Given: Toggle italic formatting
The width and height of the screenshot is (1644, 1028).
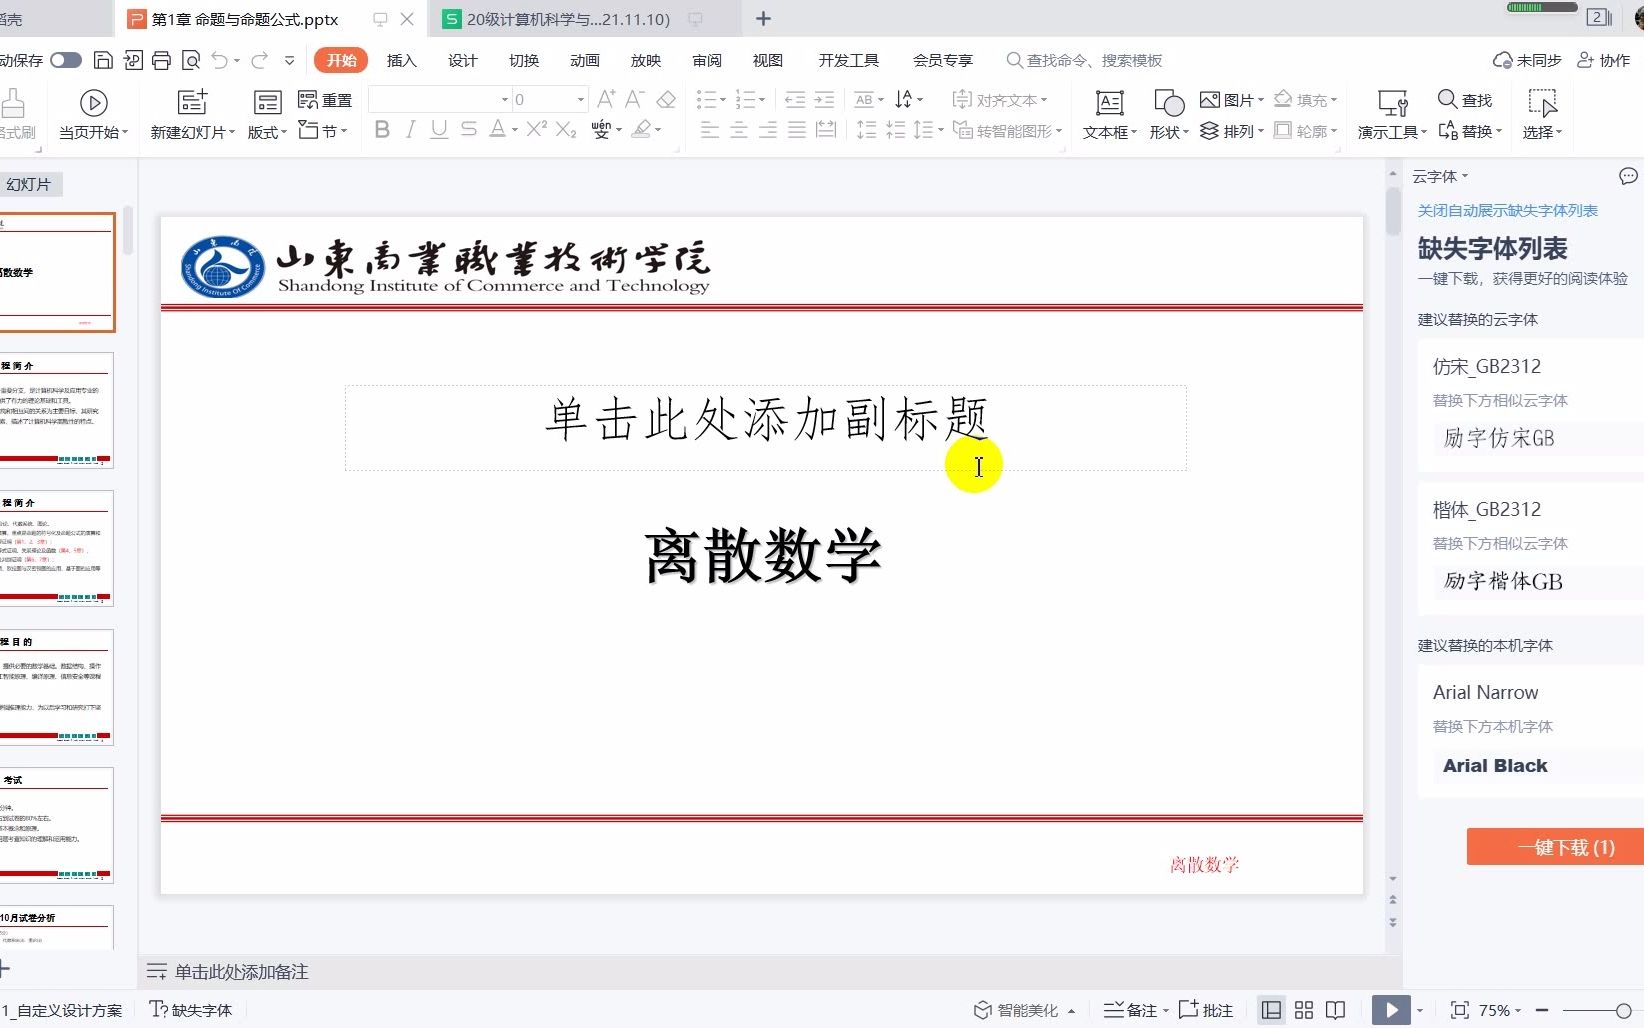Looking at the screenshot, I should (x=410, y=129).
